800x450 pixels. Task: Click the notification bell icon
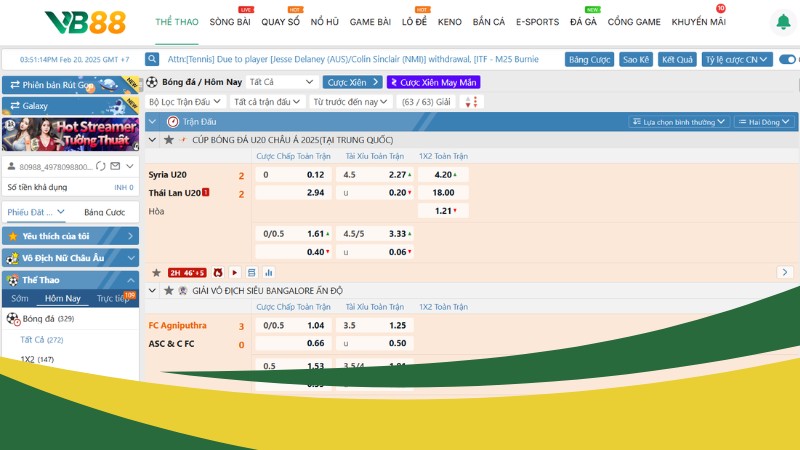tap(782, 22)
